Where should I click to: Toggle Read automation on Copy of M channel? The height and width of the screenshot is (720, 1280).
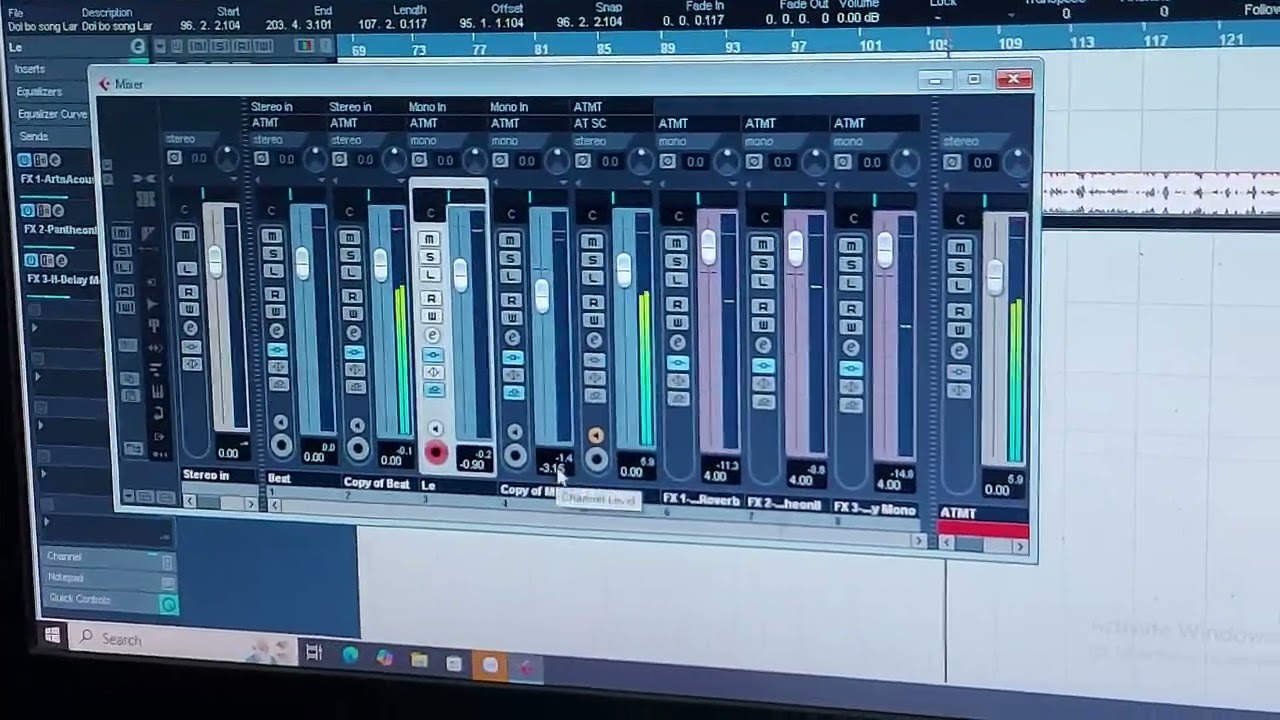(x=512, y=300)
